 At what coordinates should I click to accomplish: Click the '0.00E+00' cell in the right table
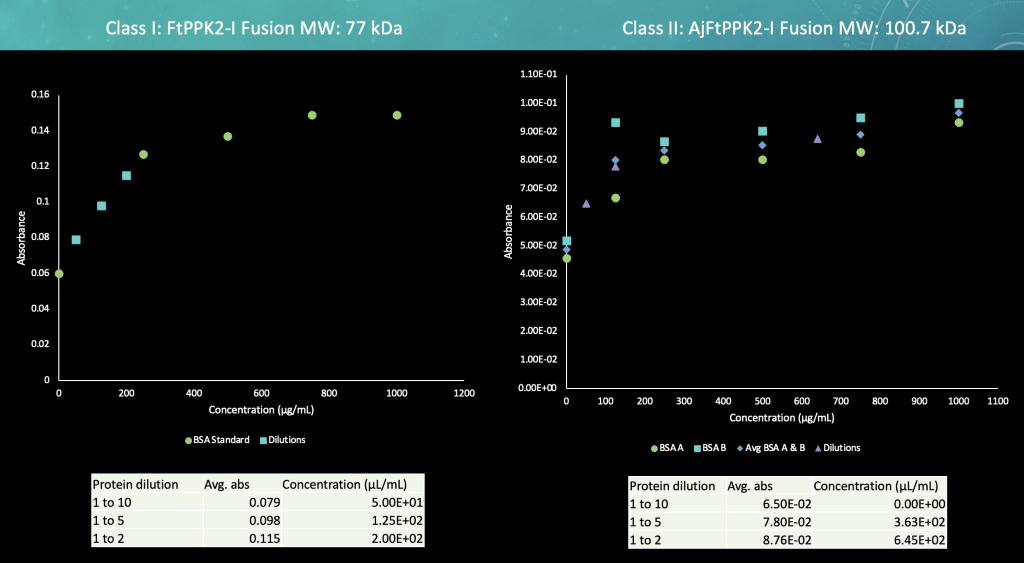918,504
